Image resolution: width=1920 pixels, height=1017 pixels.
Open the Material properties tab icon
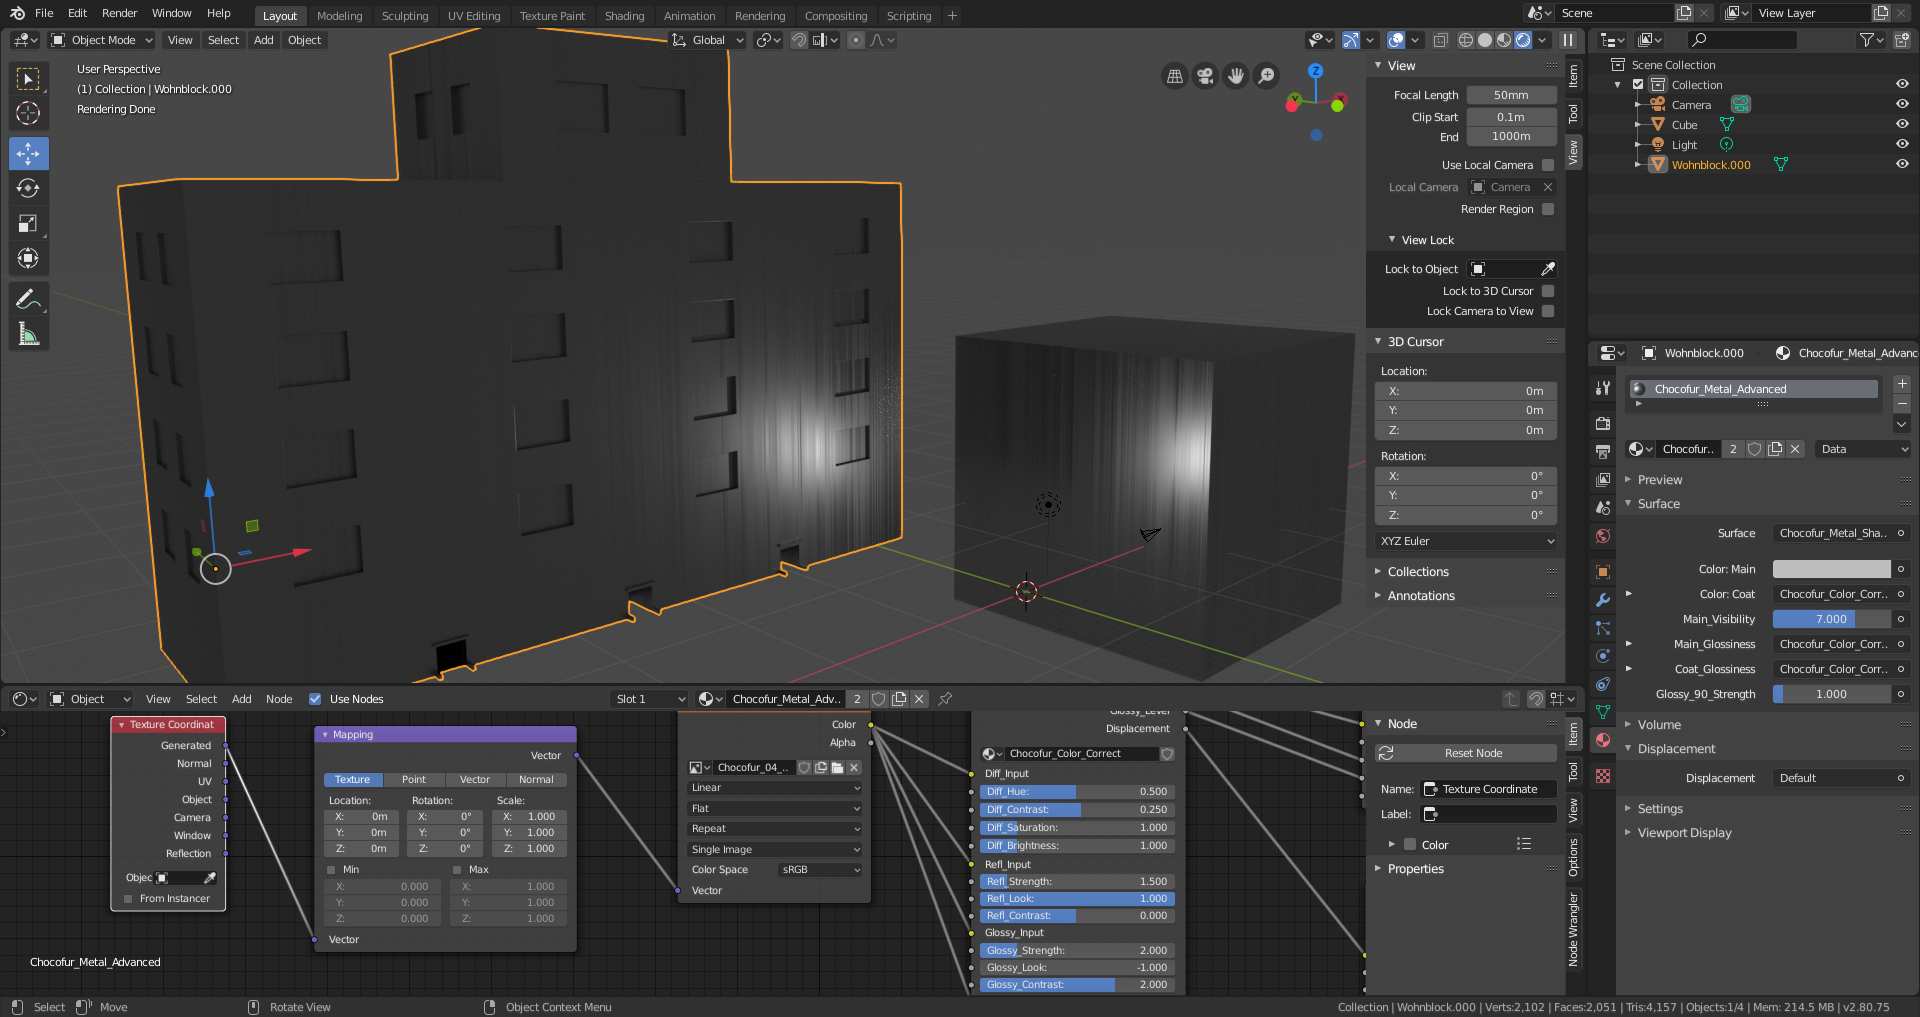1603,740
